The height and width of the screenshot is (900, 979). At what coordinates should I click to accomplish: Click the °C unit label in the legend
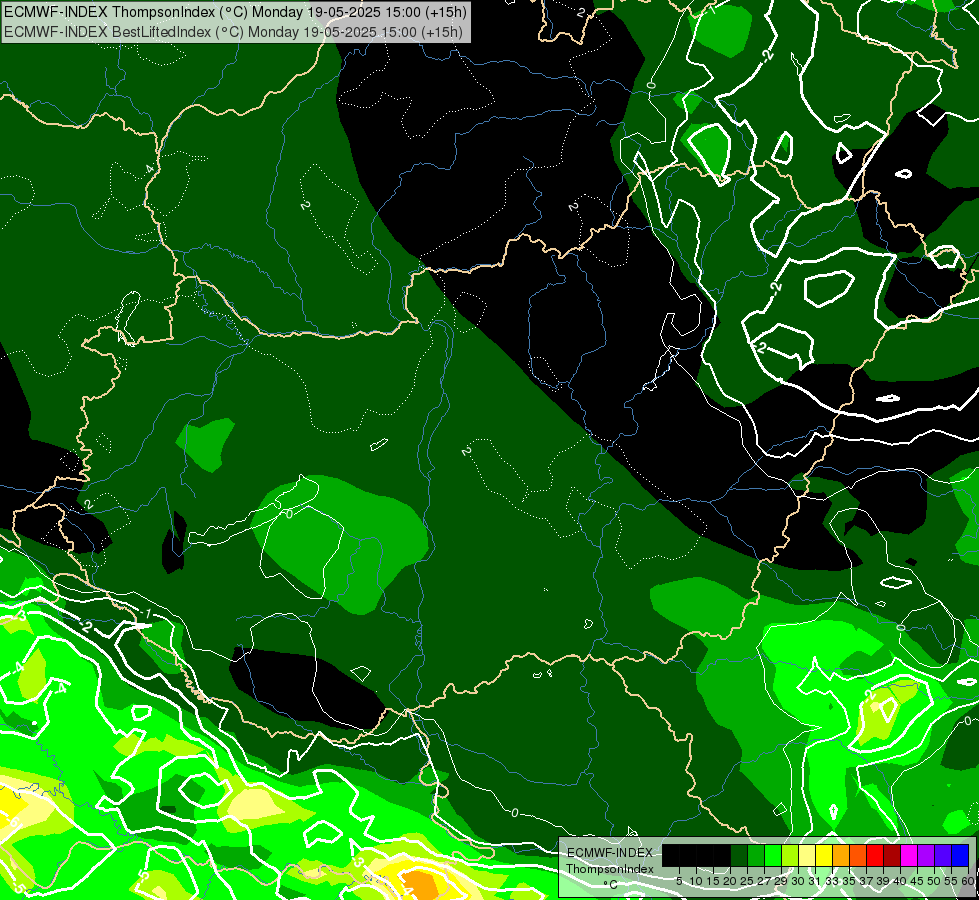click(611, 884)
